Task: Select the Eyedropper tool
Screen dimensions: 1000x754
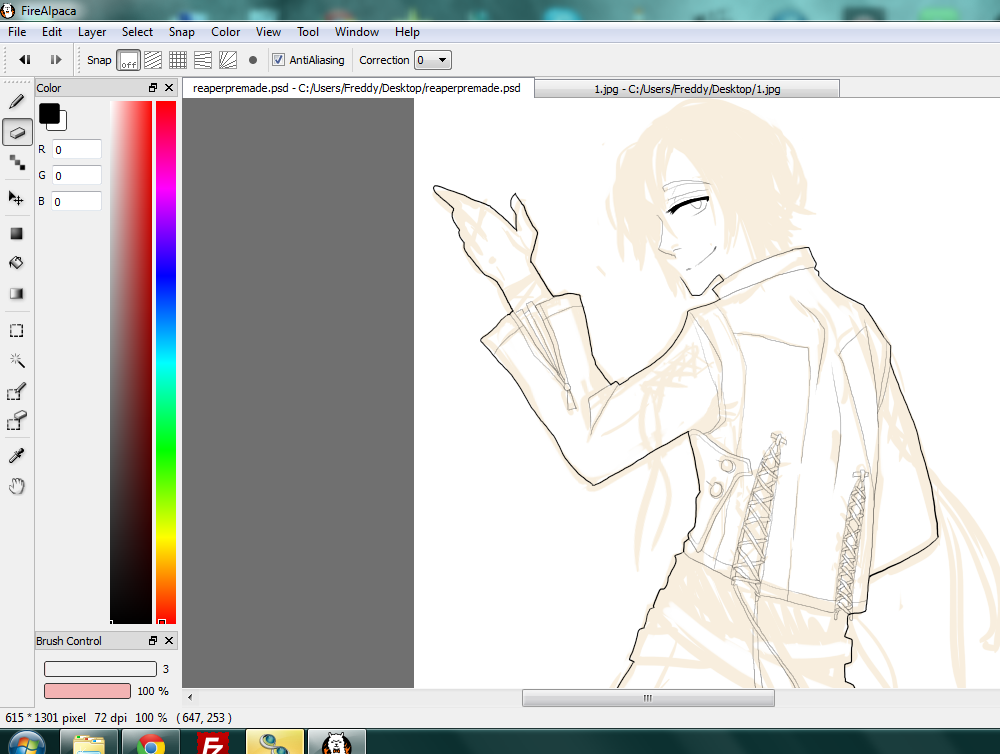Action: click(x=17, y=455)
